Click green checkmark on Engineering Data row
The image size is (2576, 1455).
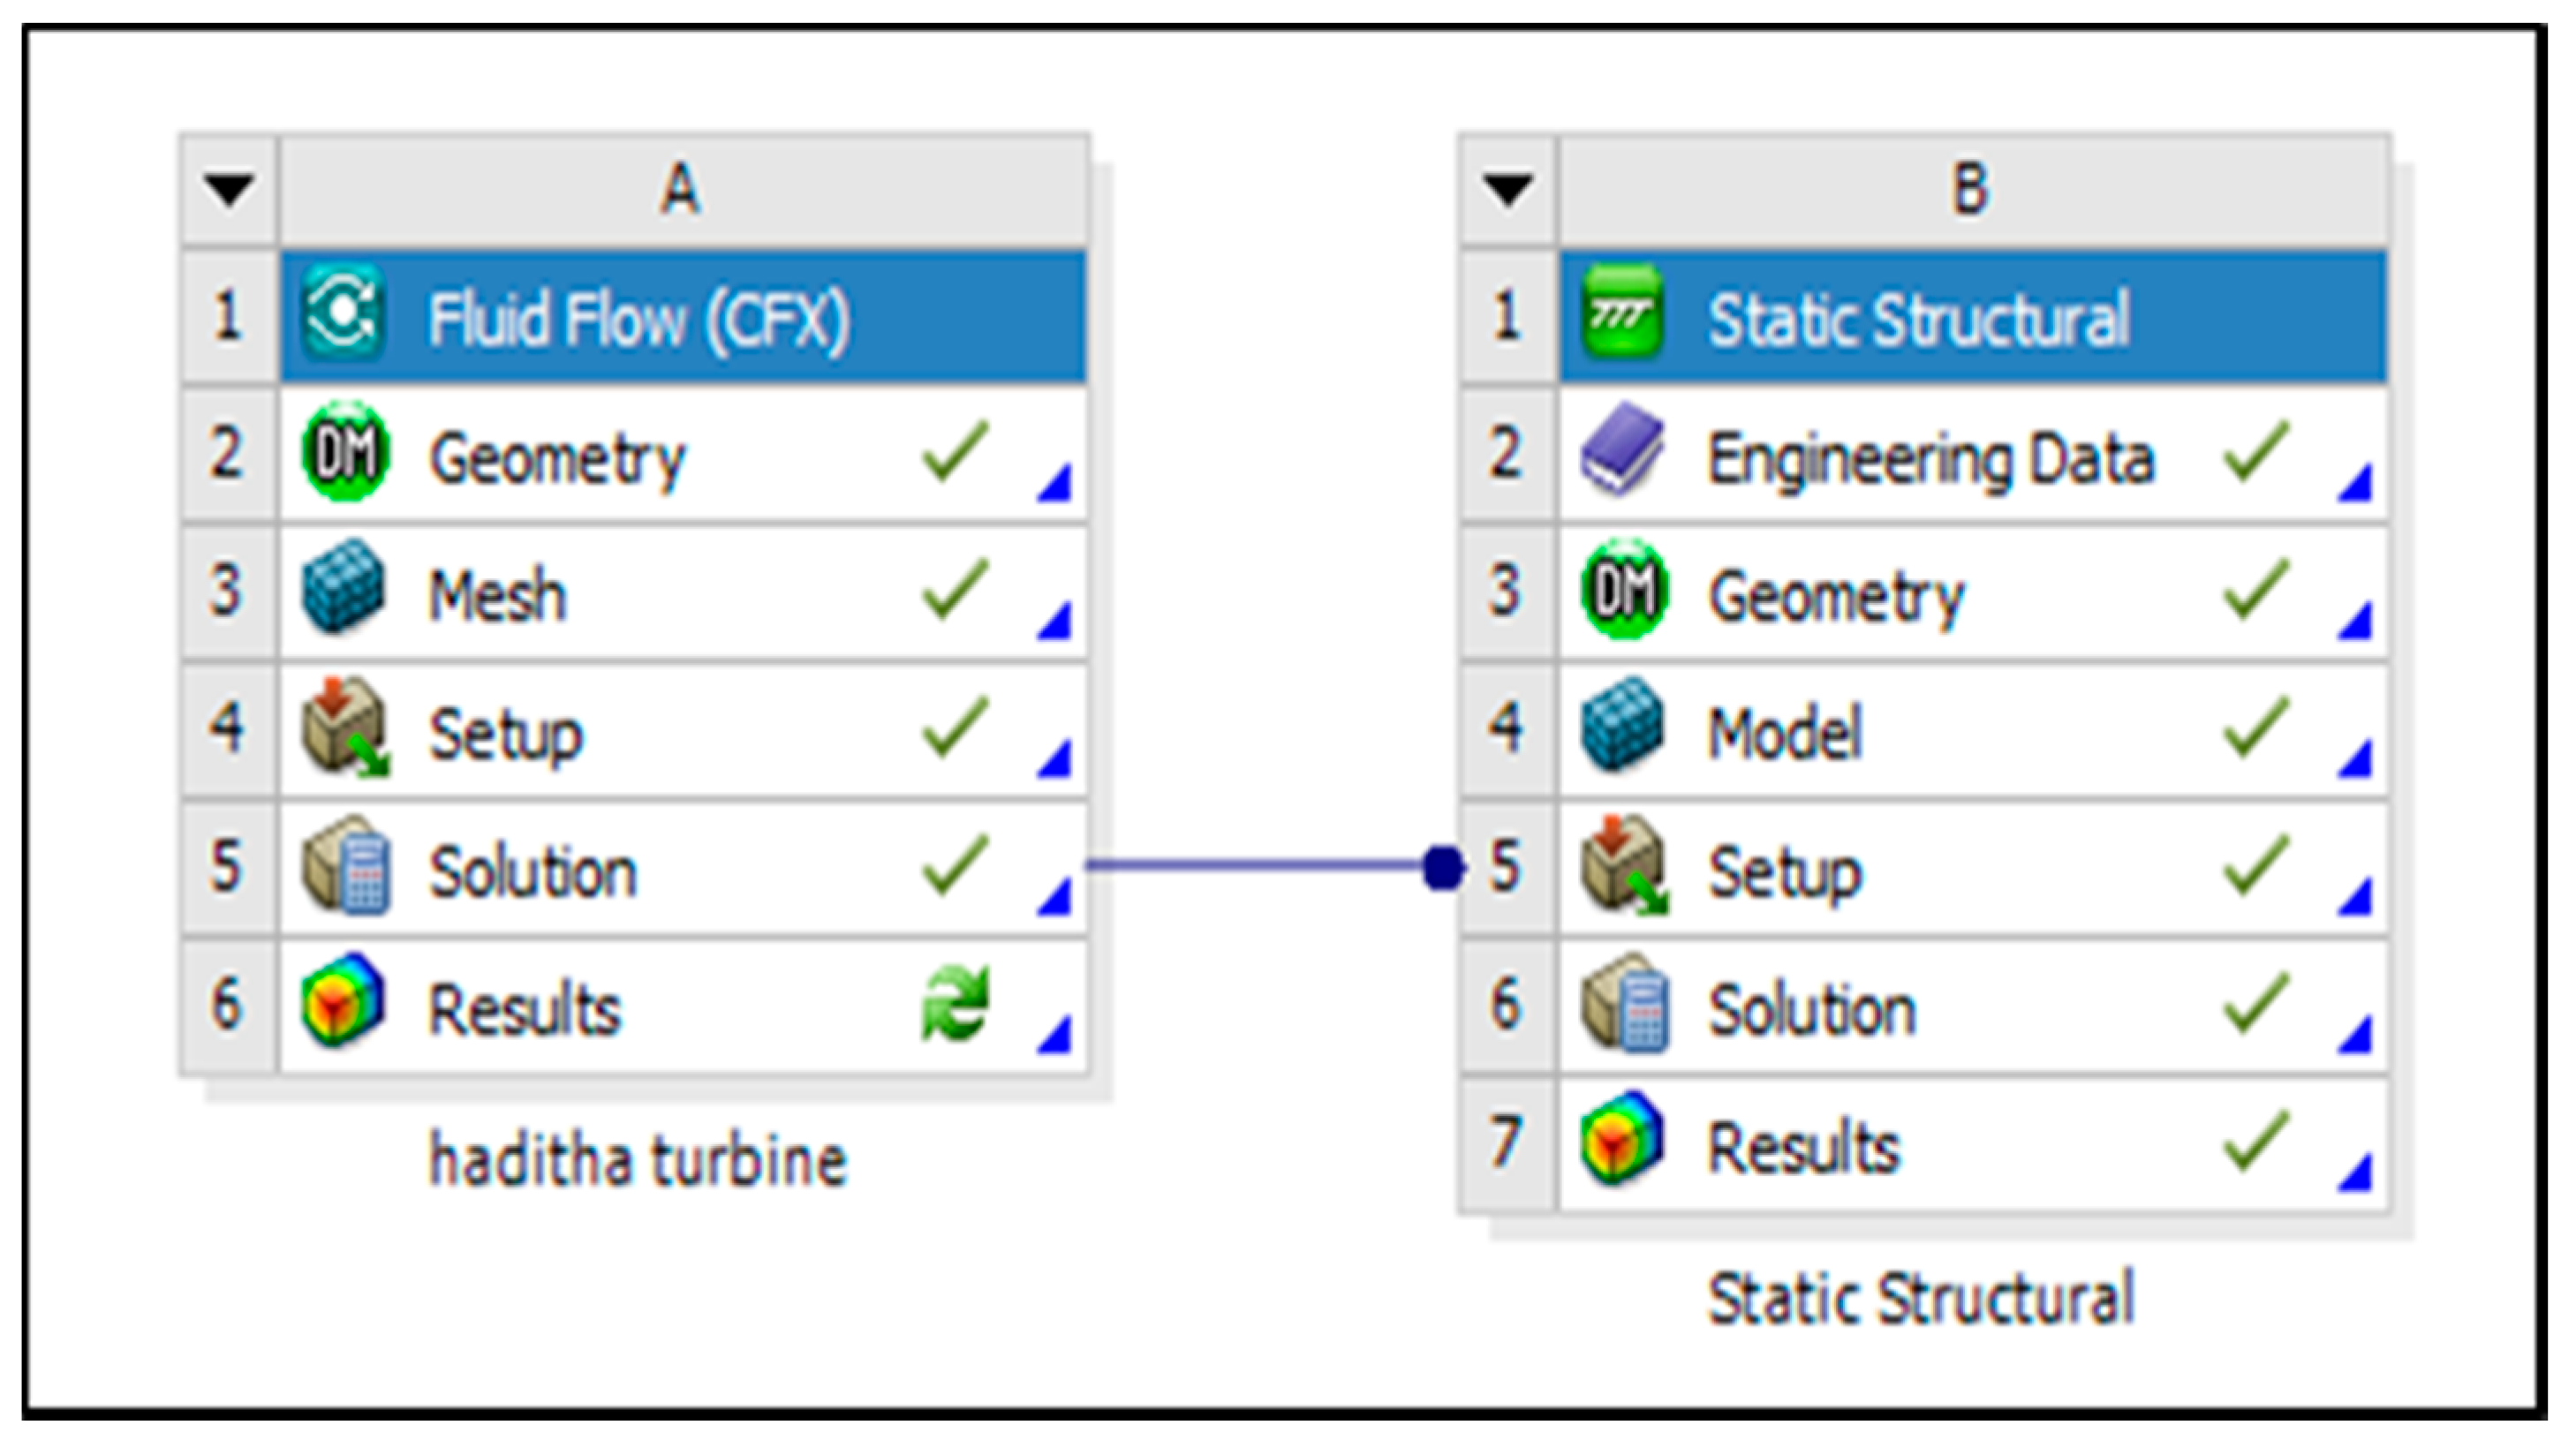tap(2256, 454)
